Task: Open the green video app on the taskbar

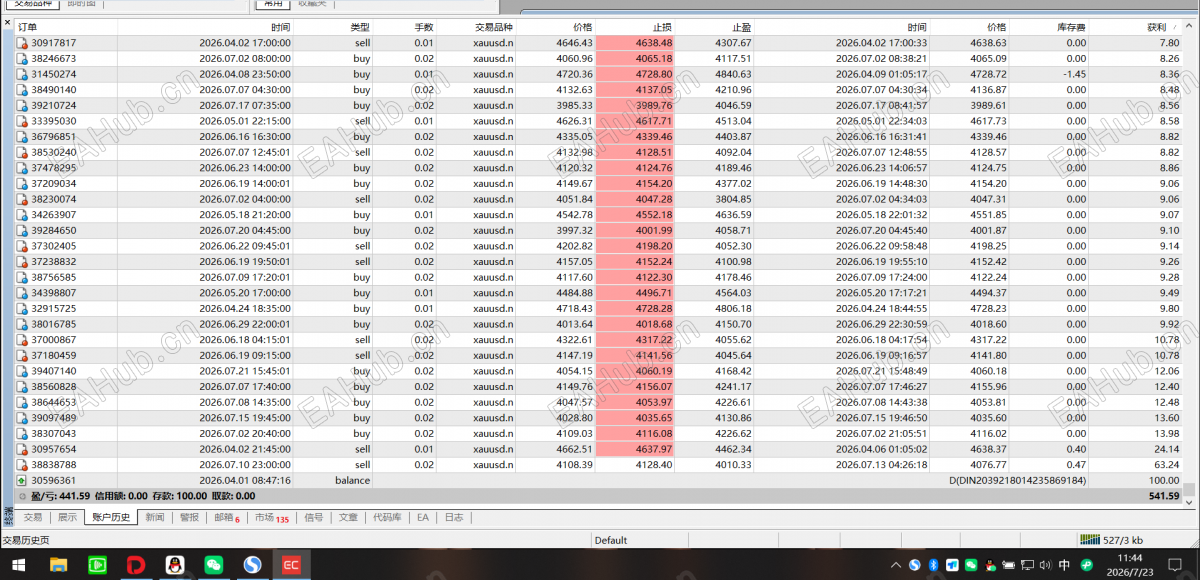Action: pyautogui.click(x=98, y=565)
